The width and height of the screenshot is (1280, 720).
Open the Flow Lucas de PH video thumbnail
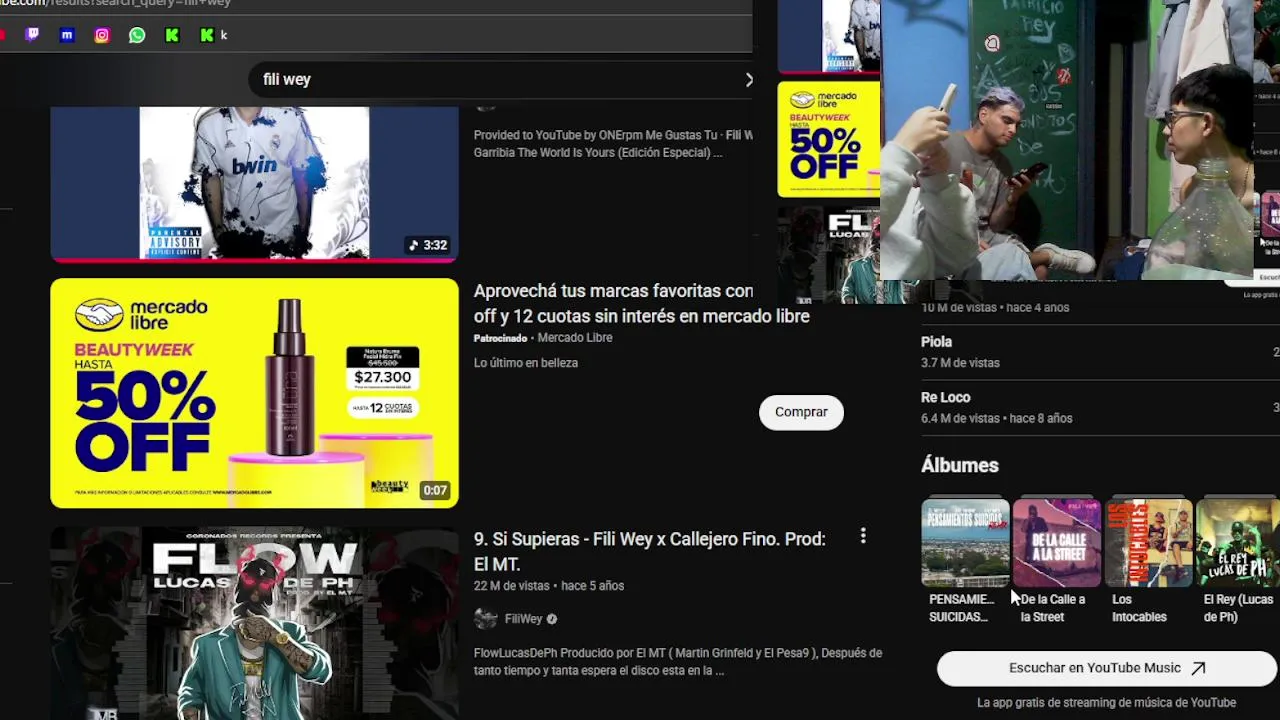[x=254, y=623]
